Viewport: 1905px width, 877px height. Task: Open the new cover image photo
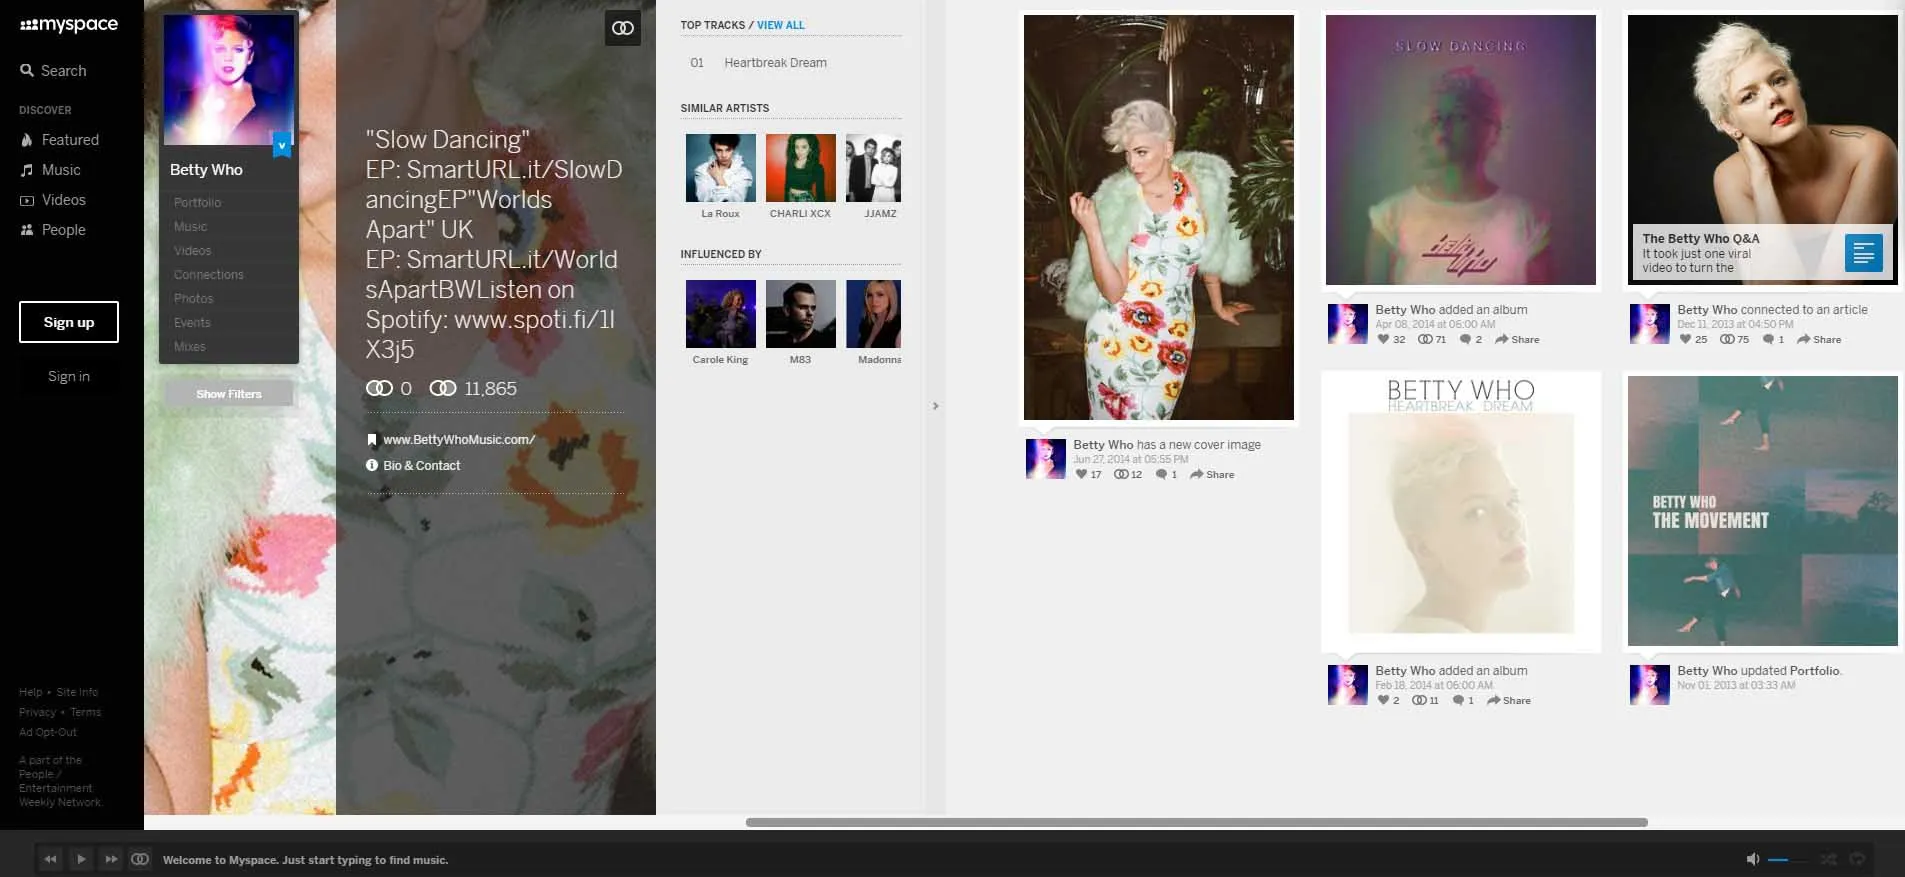pyautogui.click(x=1159, y=217)
